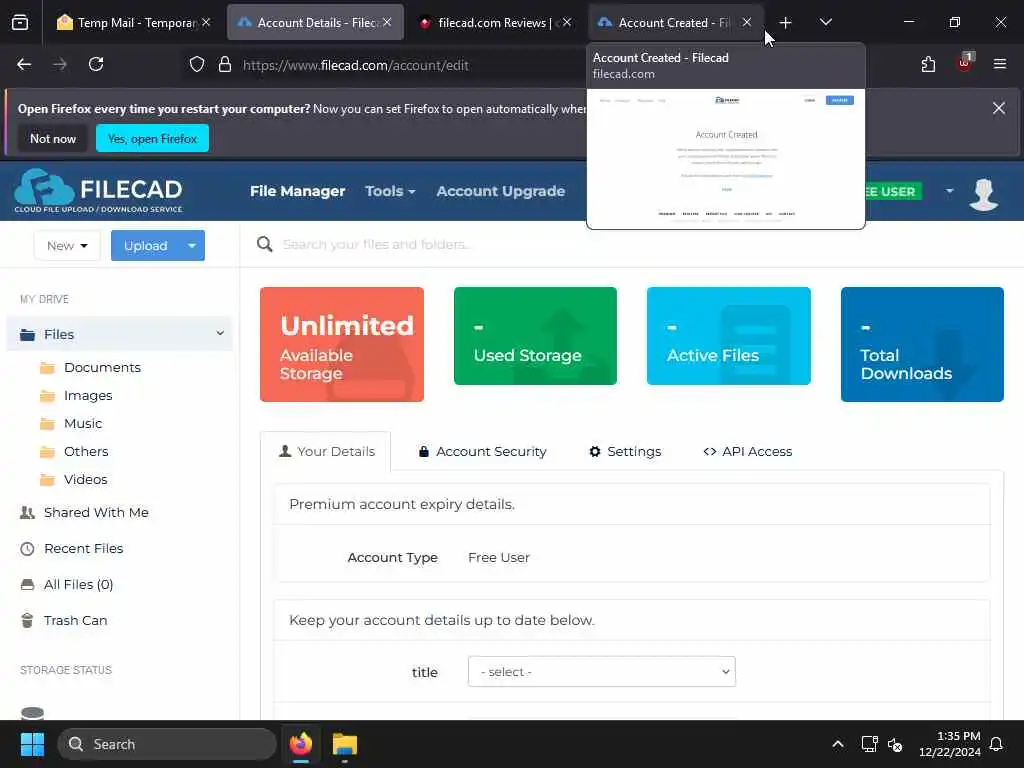The width and height of the screenshot is (1024, 768).
Task: Open the Trash Can link
Action: click(75, 620)
